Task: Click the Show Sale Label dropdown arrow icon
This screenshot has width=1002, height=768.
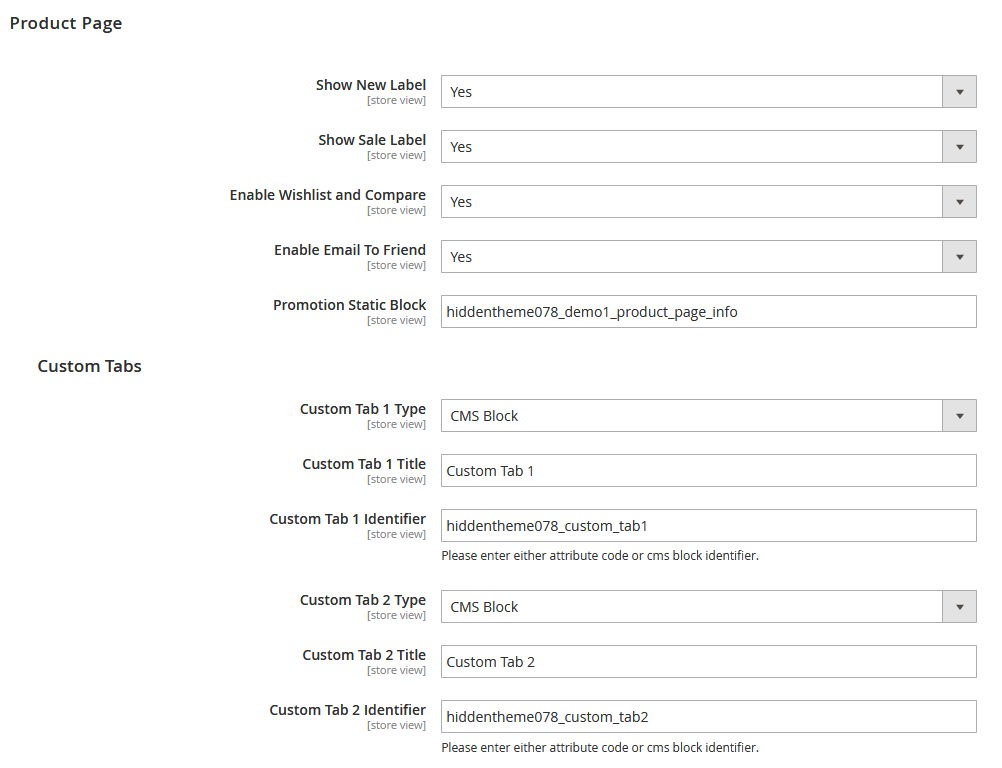Action: point(959,146)
